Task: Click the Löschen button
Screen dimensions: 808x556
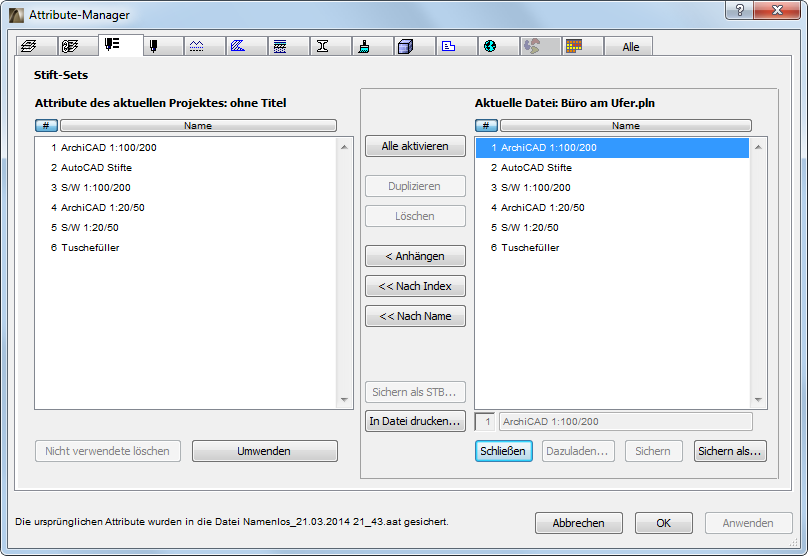Action: 415,216
